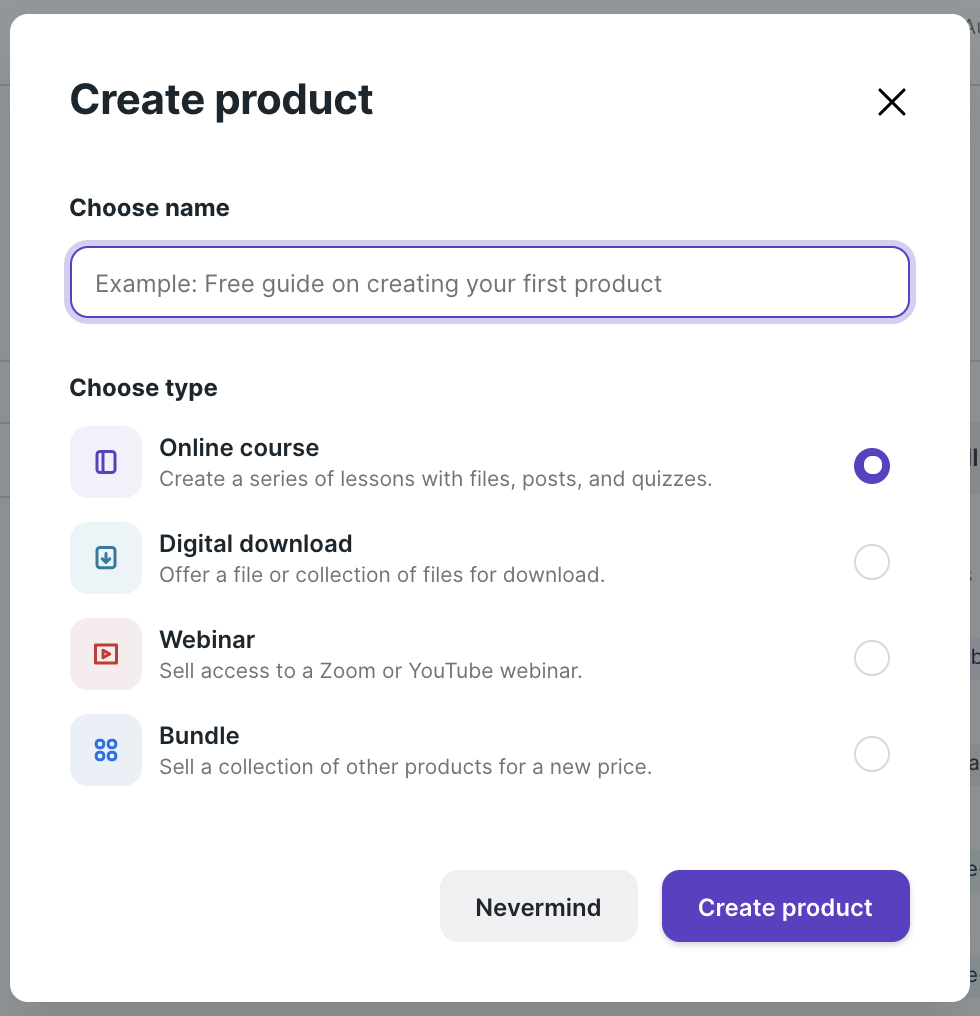980x1016 pixels.
Task: Click the Create product button
Action: (785, 906)
